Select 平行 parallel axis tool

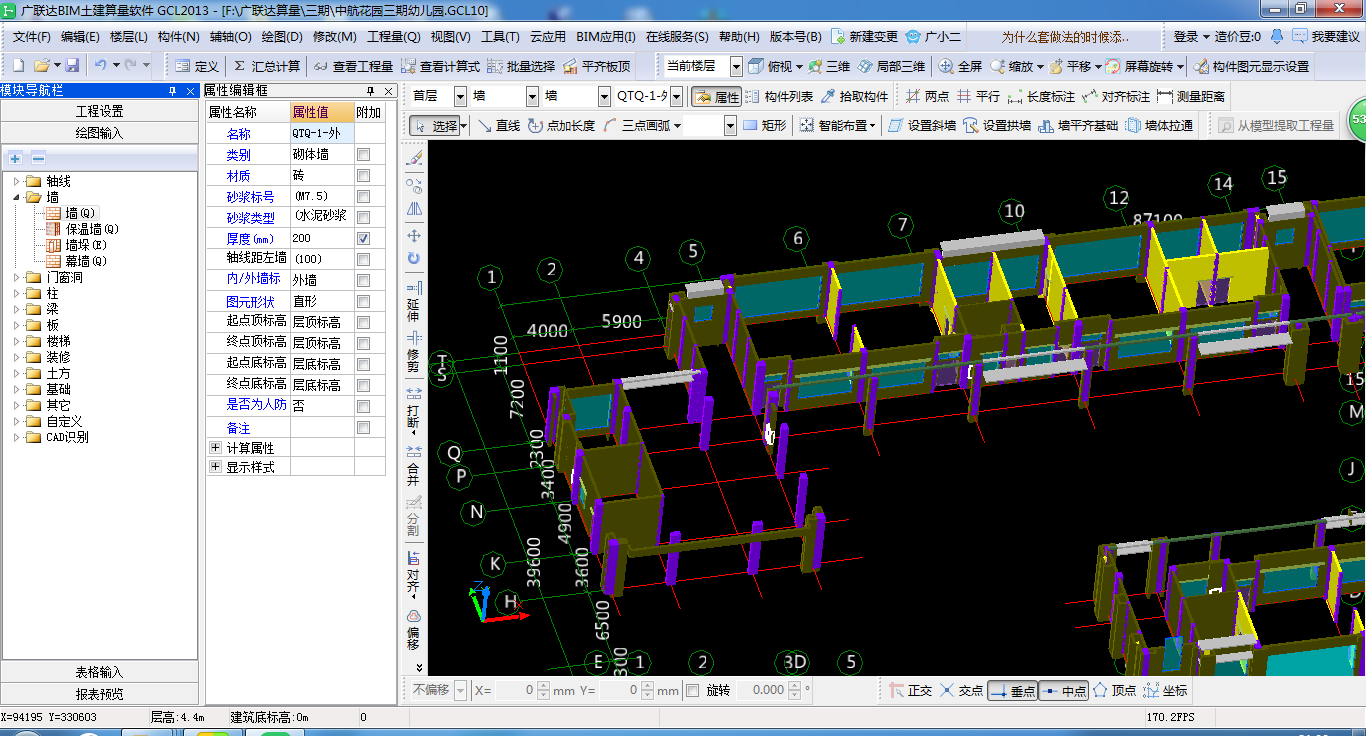click(x=978, y=97)
